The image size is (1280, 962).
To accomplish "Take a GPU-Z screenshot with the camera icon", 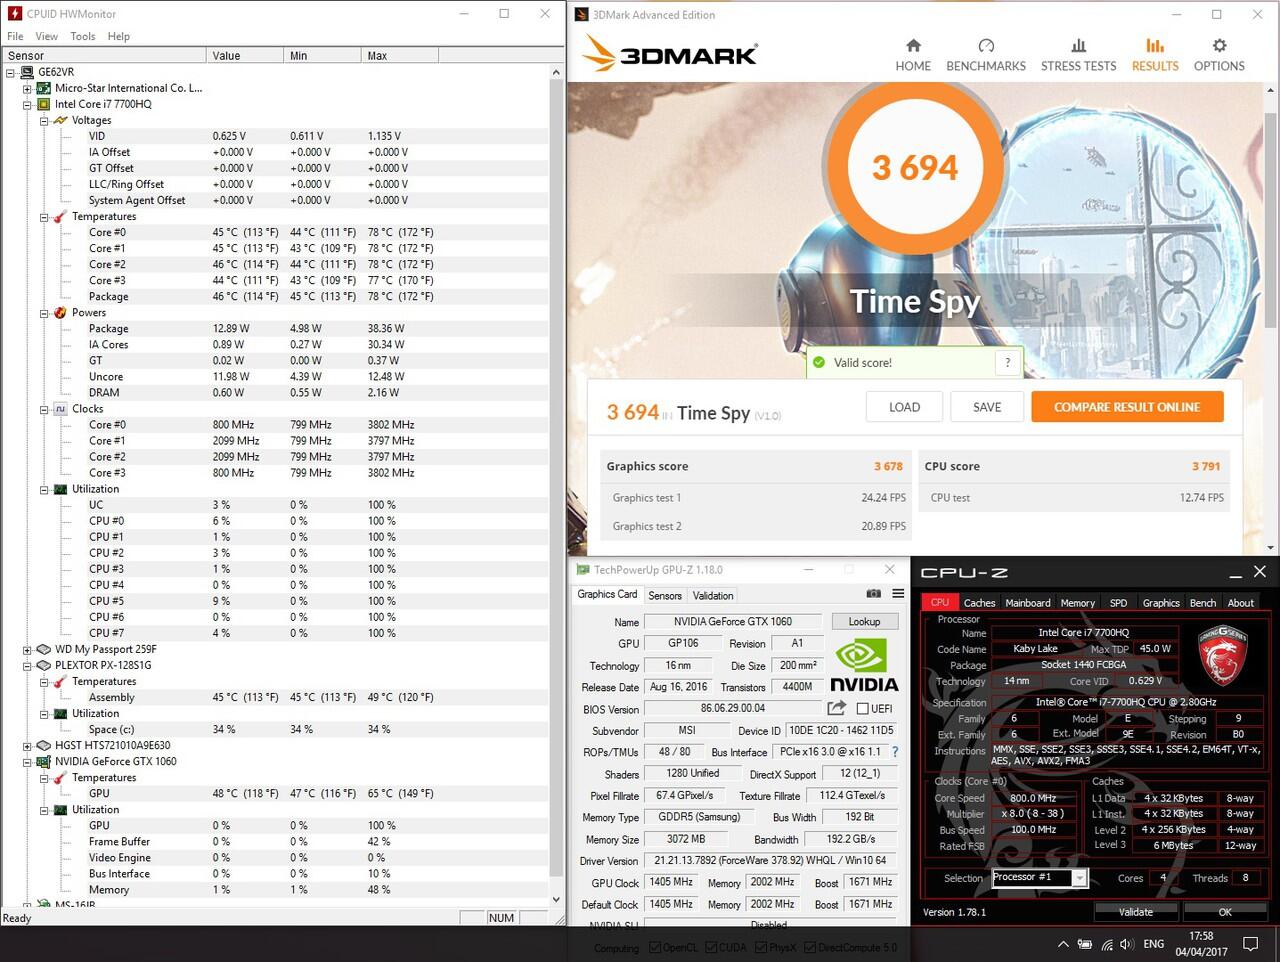I will point(873,594).
